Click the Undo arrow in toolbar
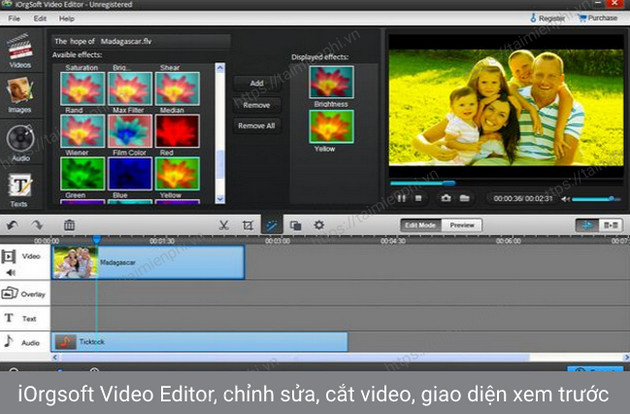 point(12,225)
